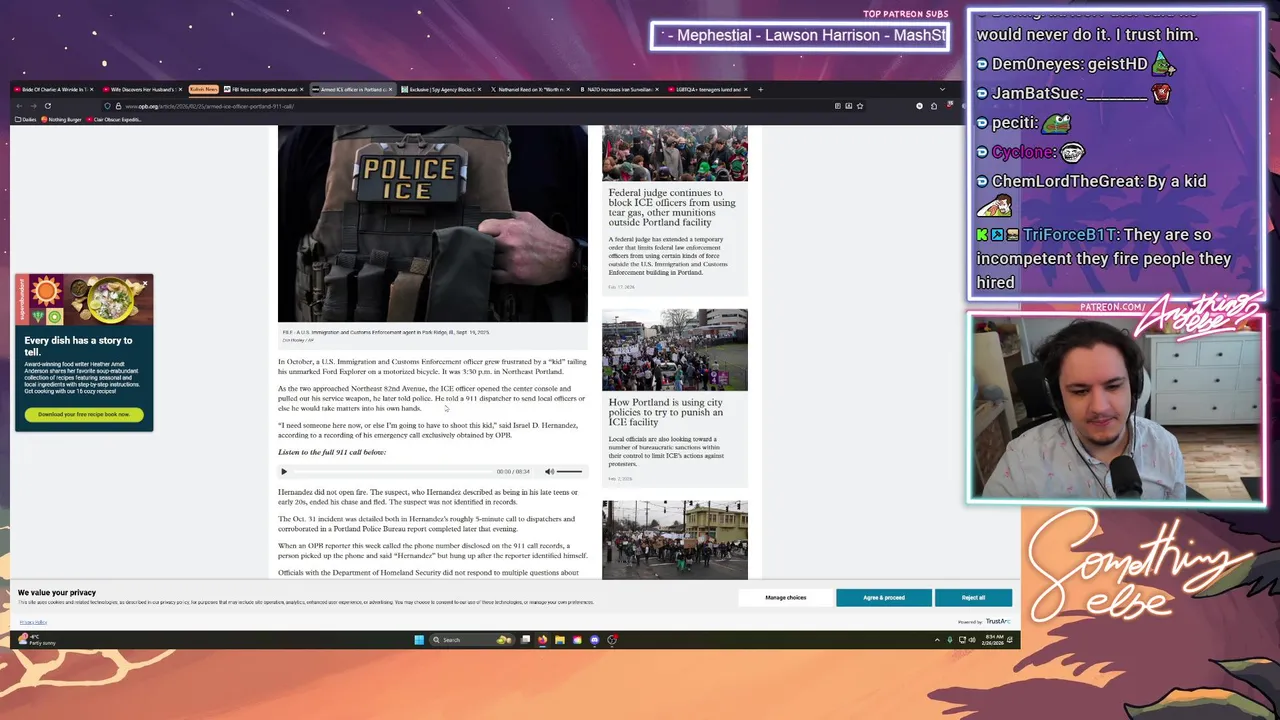The image size is (1280, 720).
Task: Download your free recipe book button
Action: [84, 414]
